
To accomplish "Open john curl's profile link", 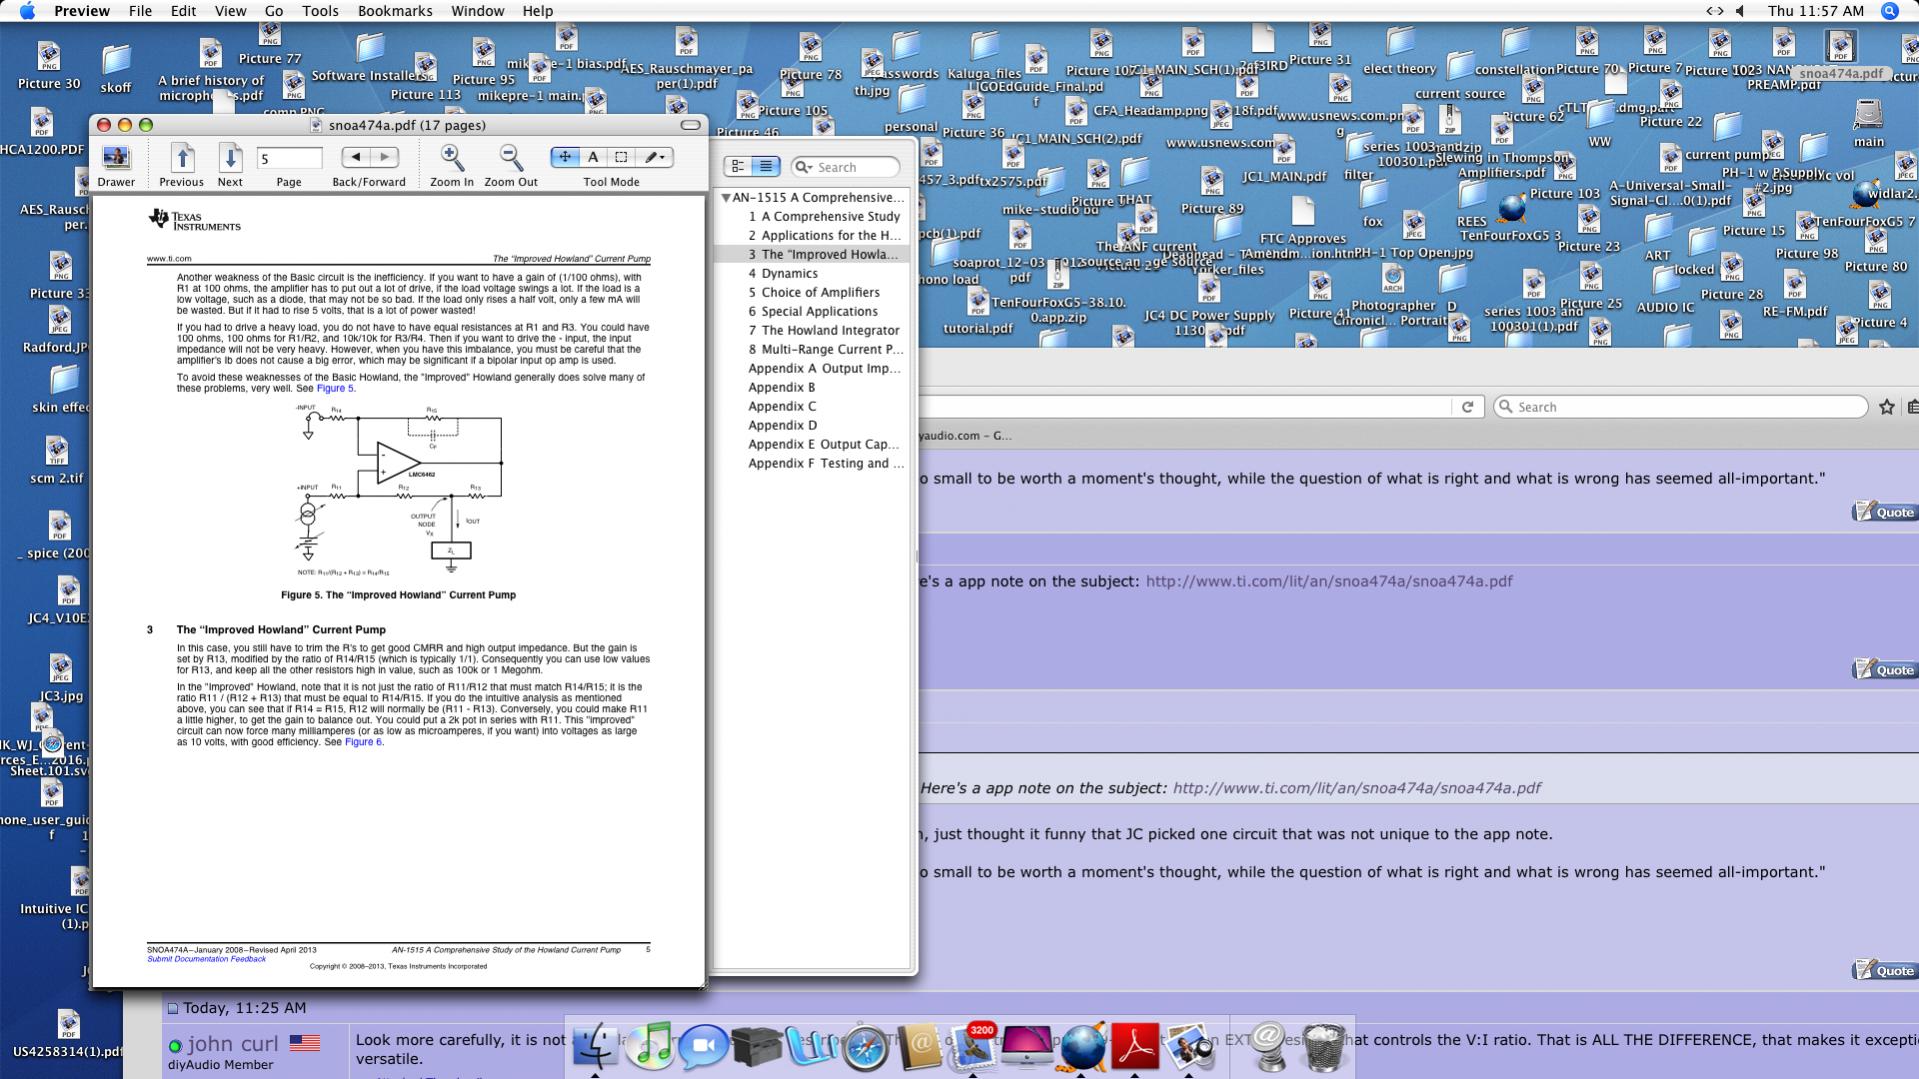I will coord(233,1044).
